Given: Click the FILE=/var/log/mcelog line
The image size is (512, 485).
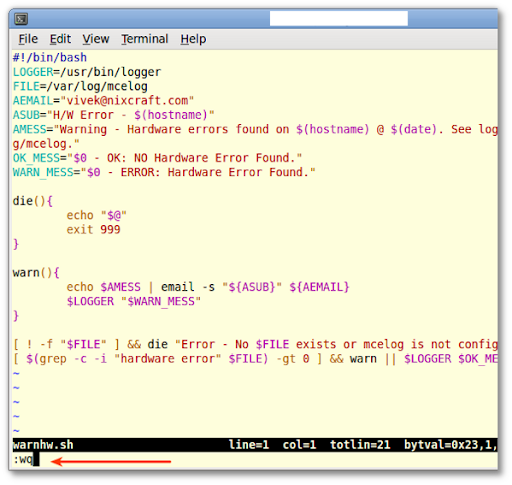Looking at the screenshot, I should pyautogui.click(x=80, y=86).
